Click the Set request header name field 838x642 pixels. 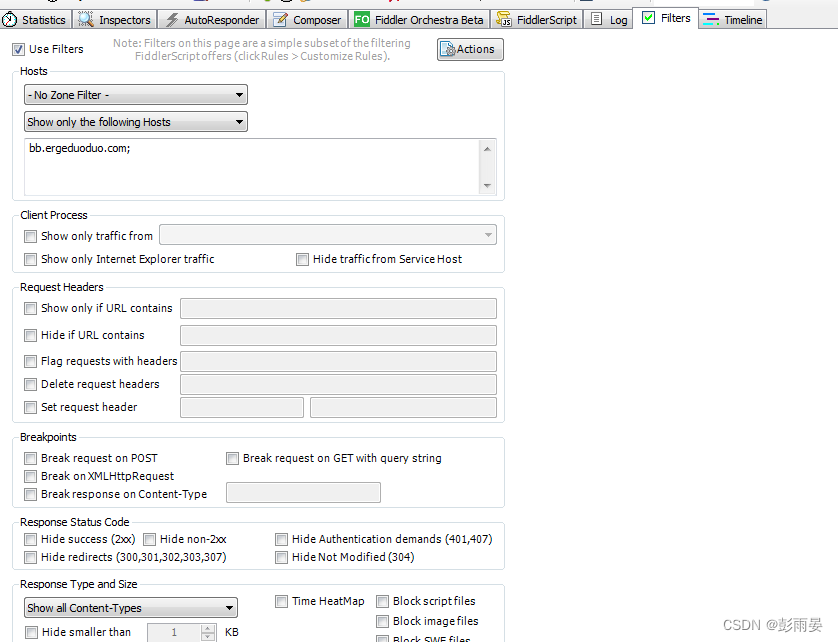point(242,407)
